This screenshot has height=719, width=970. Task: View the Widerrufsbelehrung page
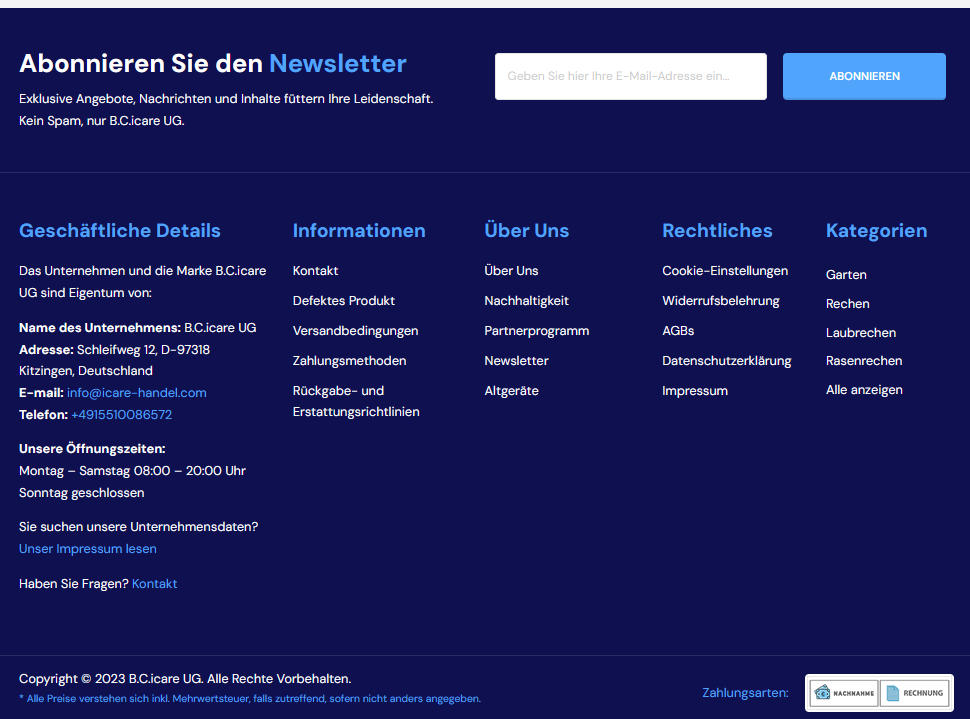(720, 301)
